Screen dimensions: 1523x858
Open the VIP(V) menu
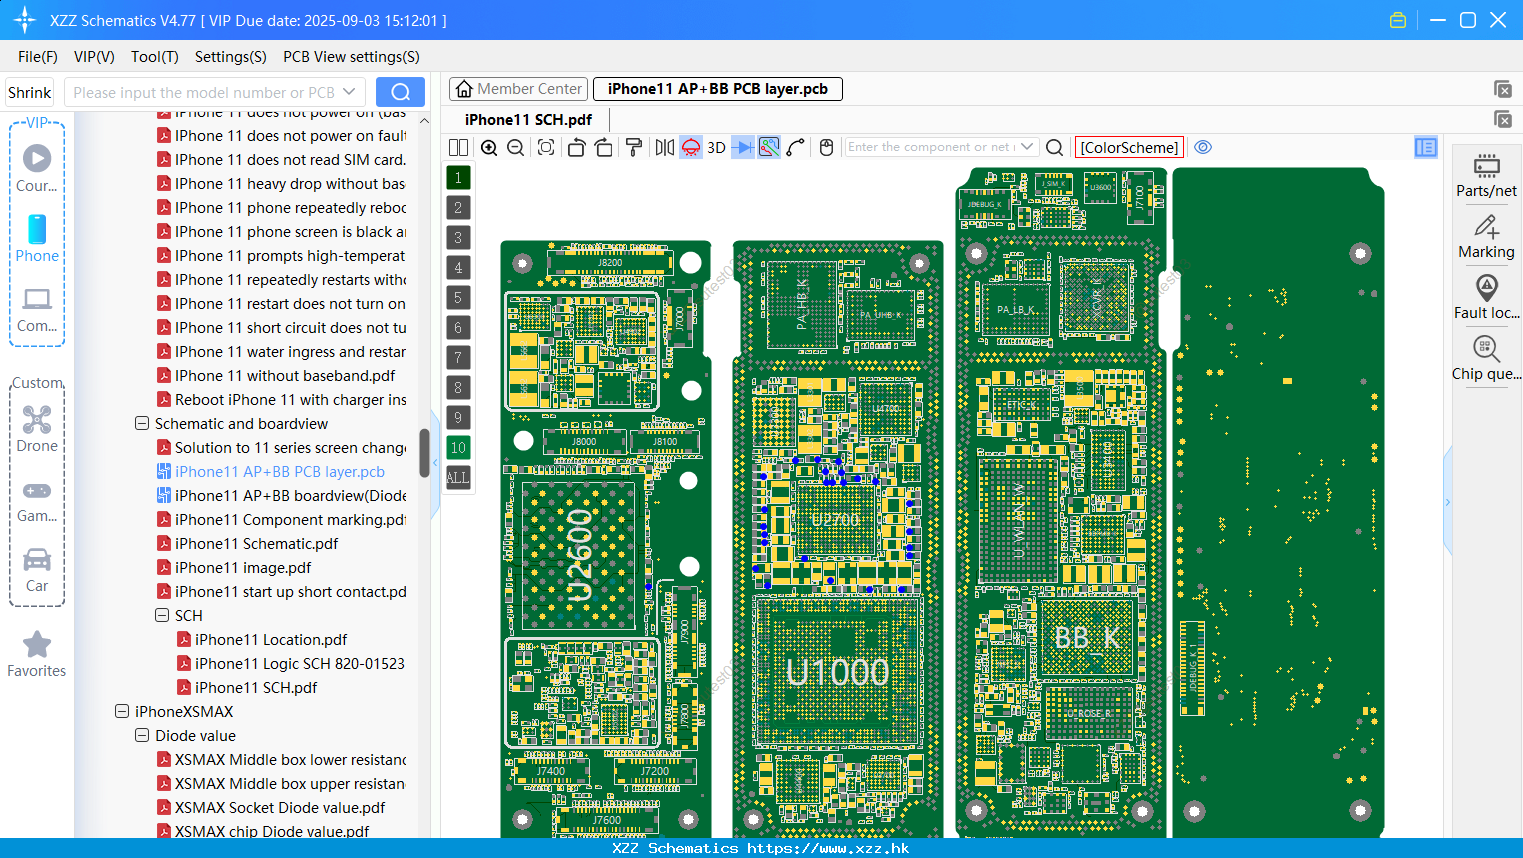94,57
